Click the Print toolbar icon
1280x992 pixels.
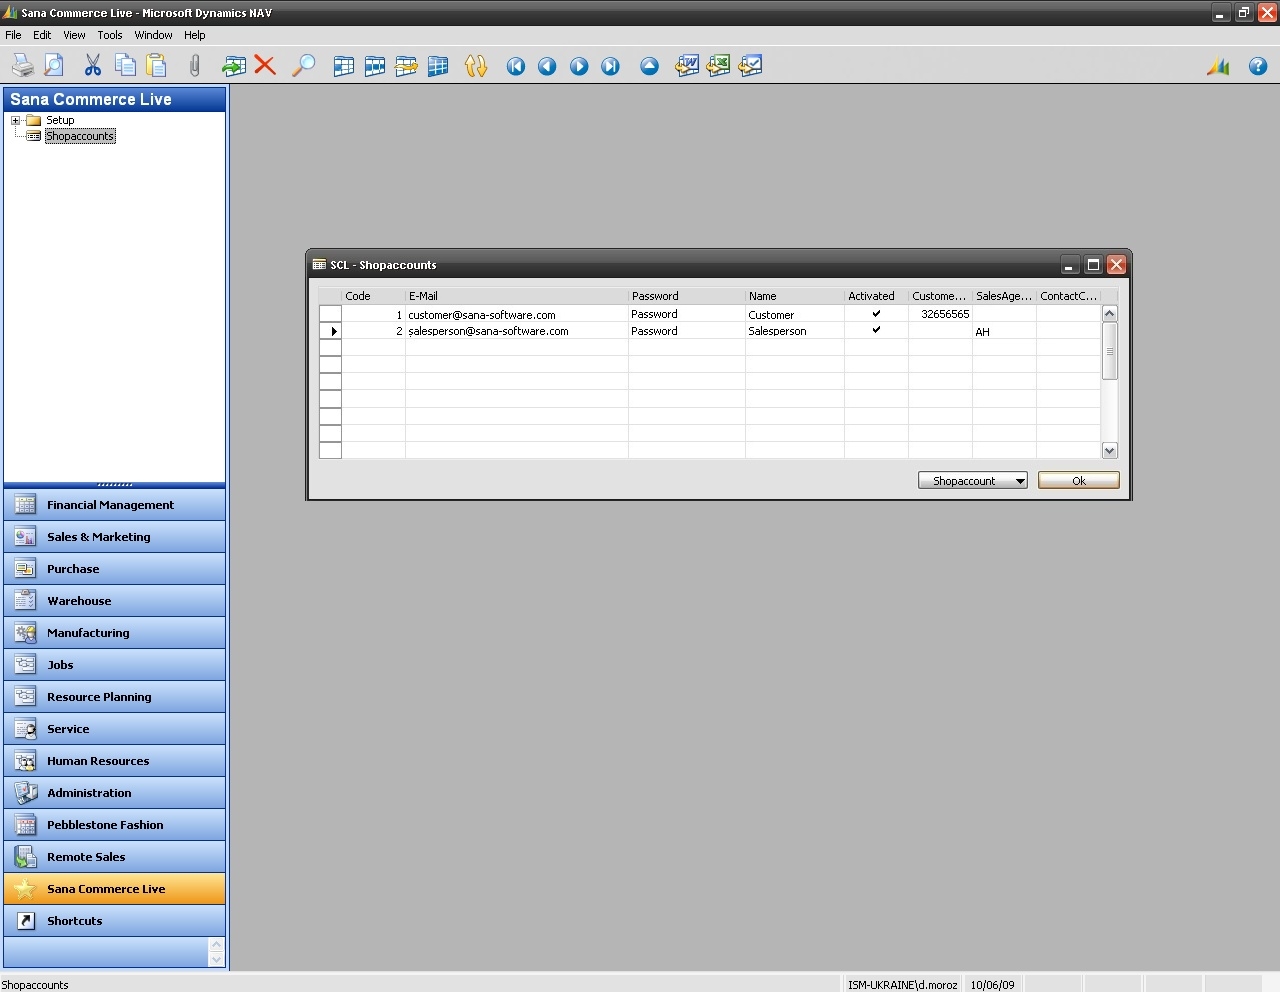point(22,66)
